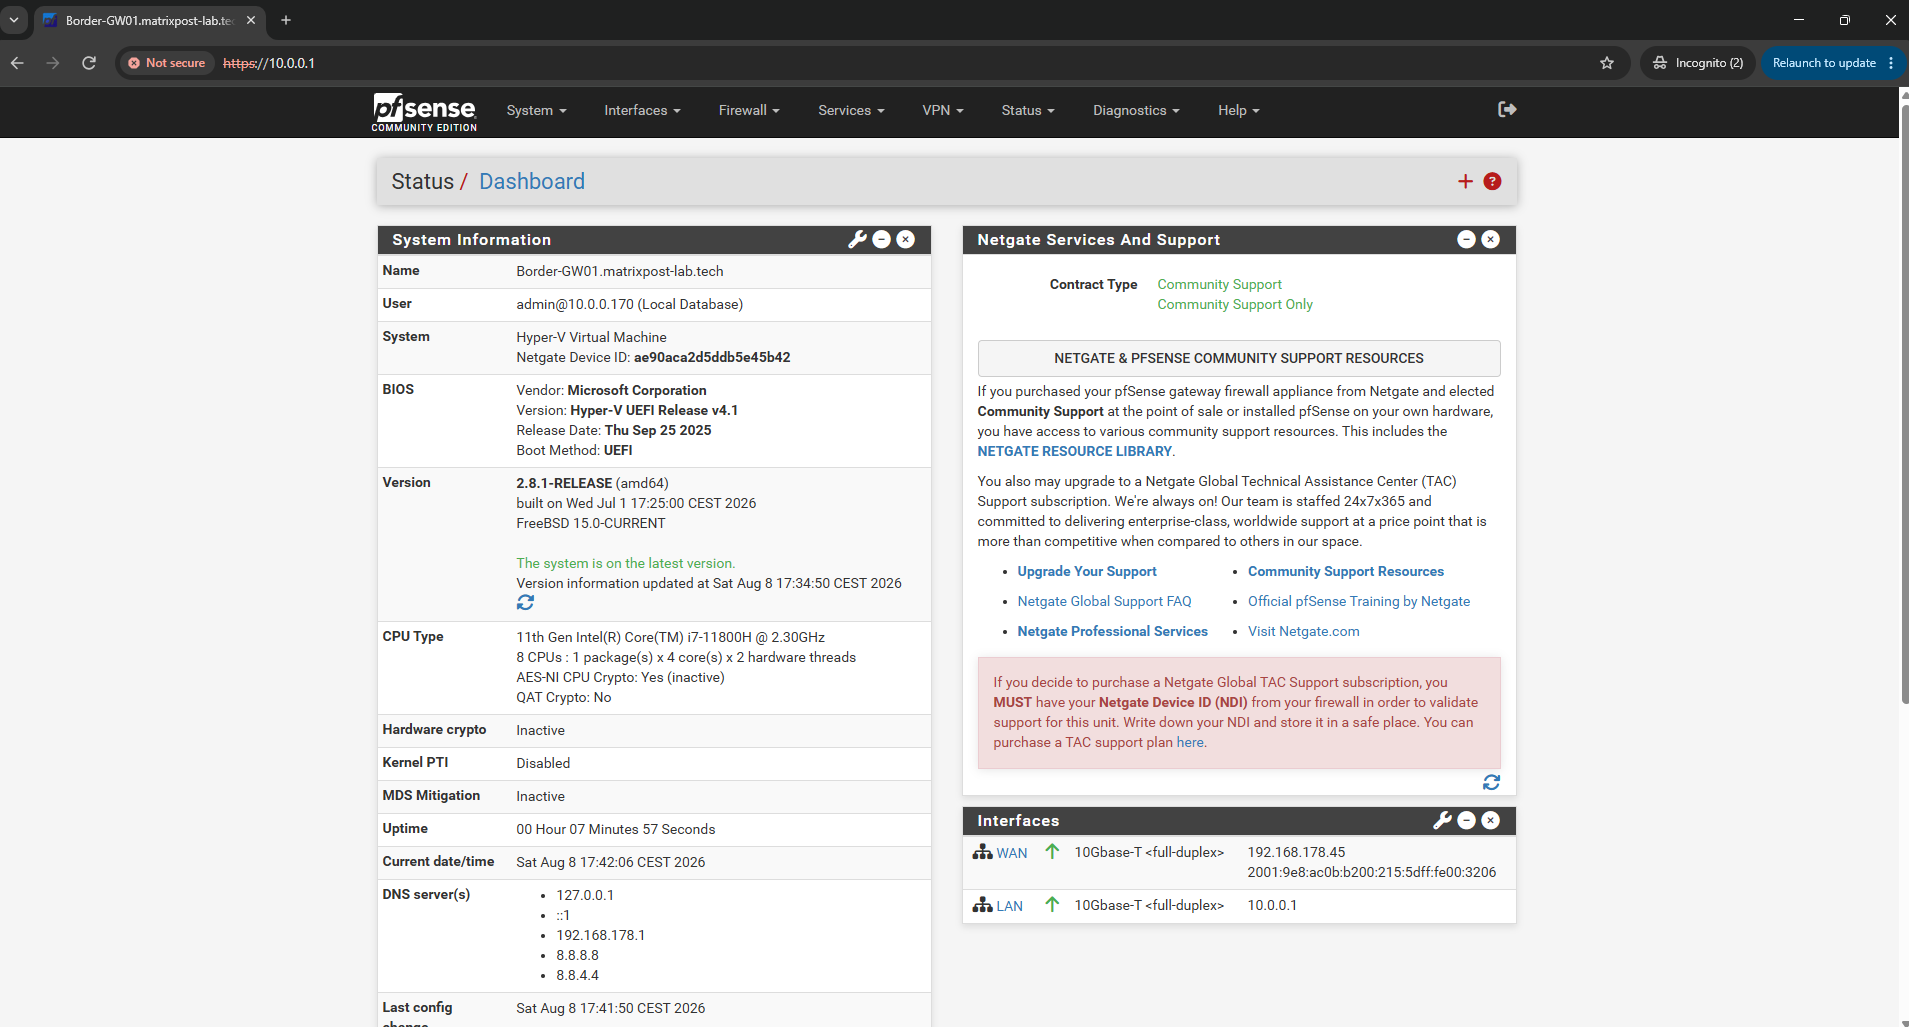1909x1027 pixels.
Task: Configure System Information widget via wrench icon
Action: click(857, 239)
